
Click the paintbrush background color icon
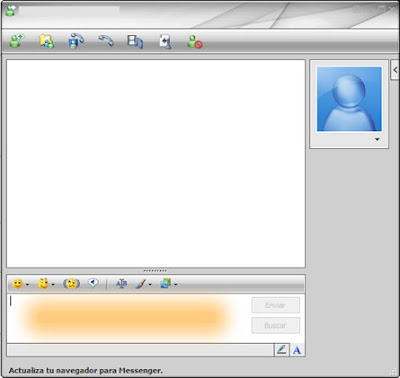click(141, 284)
